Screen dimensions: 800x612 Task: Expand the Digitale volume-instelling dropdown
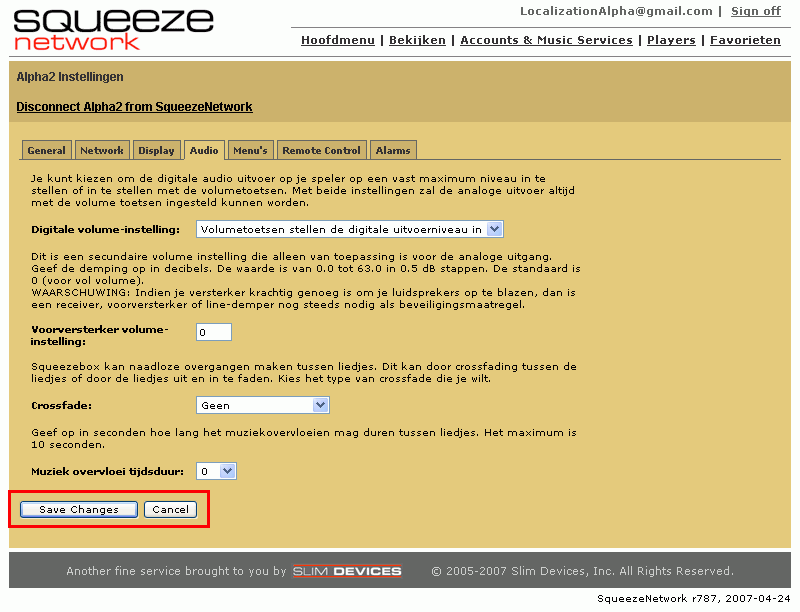point(349,229)
